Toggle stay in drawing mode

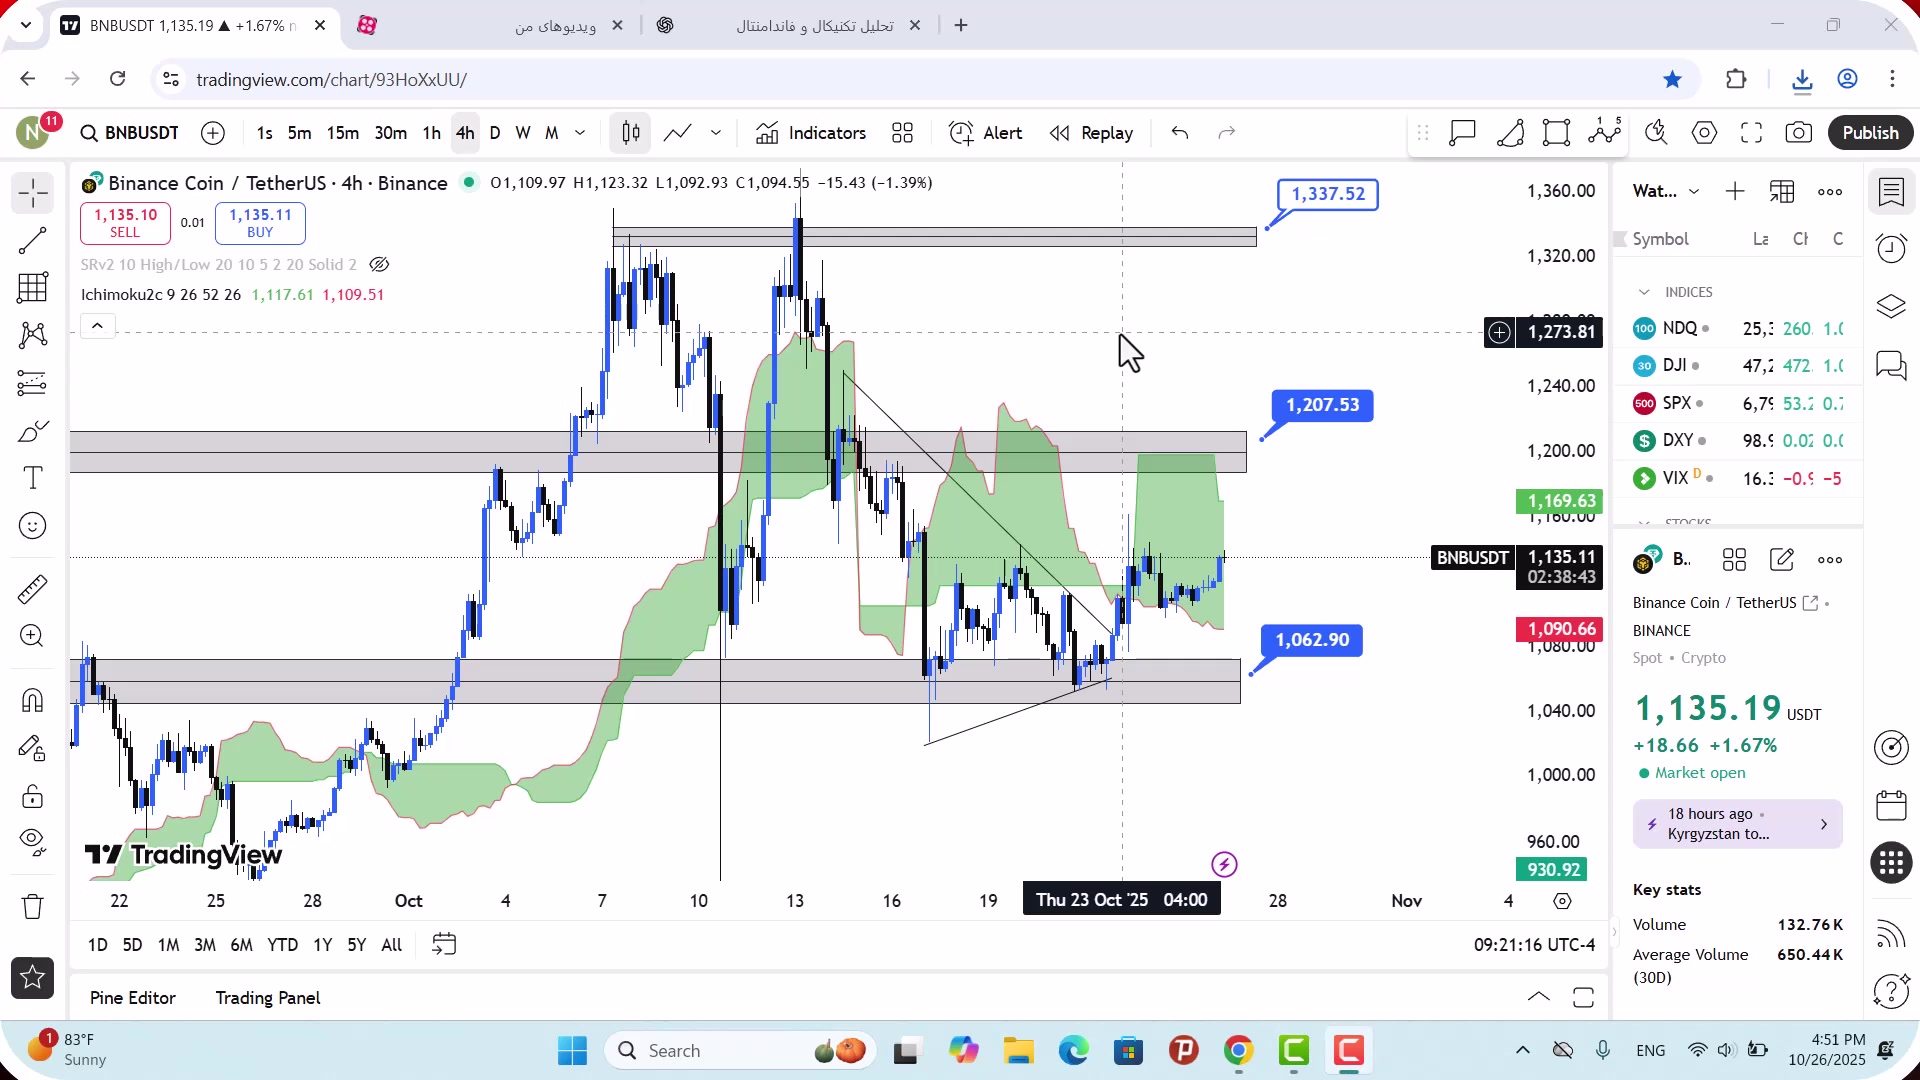pos(32,748)
